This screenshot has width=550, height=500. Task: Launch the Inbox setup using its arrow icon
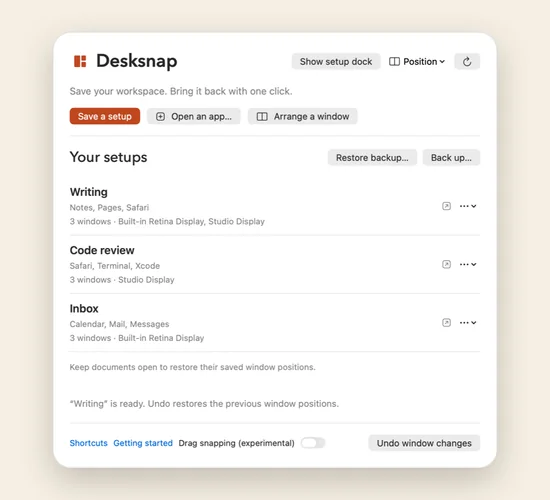pos(446,322)
